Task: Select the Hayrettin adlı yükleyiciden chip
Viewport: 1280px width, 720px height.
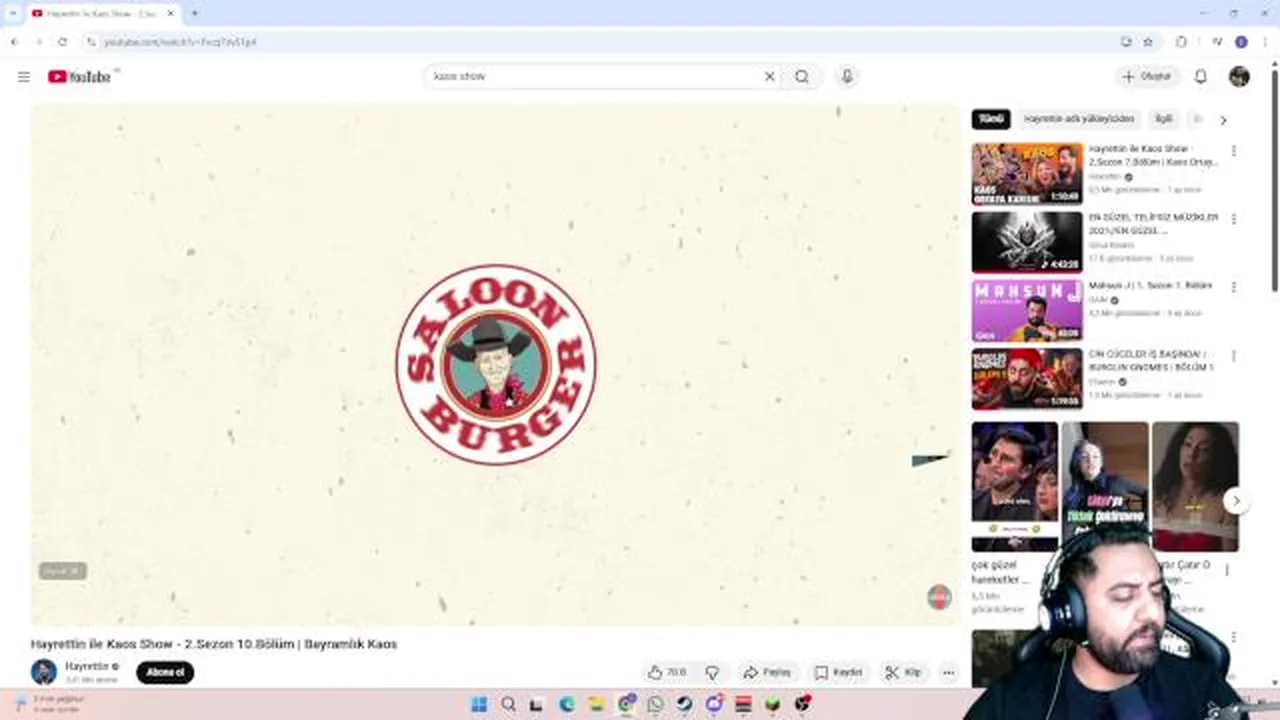Action: [1079, 119]
